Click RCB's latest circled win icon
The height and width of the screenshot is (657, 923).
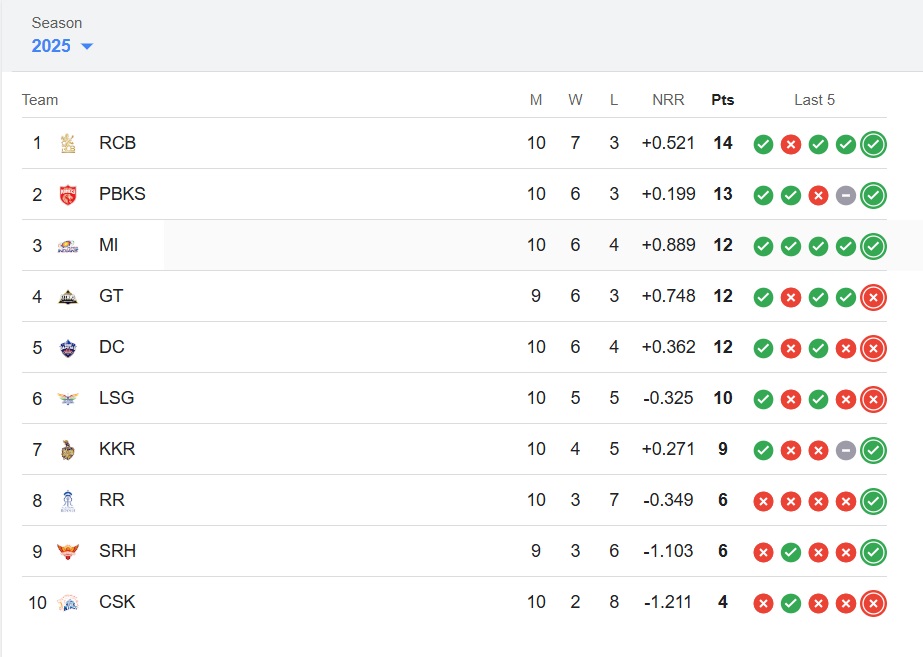pos(873,144)
